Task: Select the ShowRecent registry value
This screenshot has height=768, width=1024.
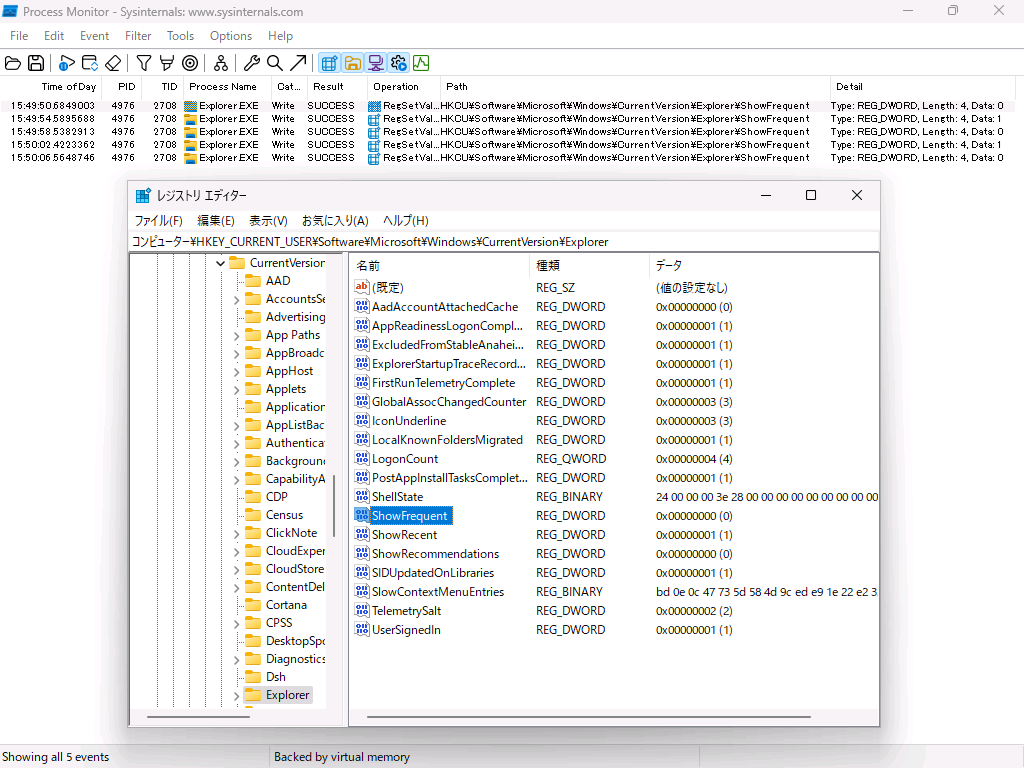Action: [404, 534]
